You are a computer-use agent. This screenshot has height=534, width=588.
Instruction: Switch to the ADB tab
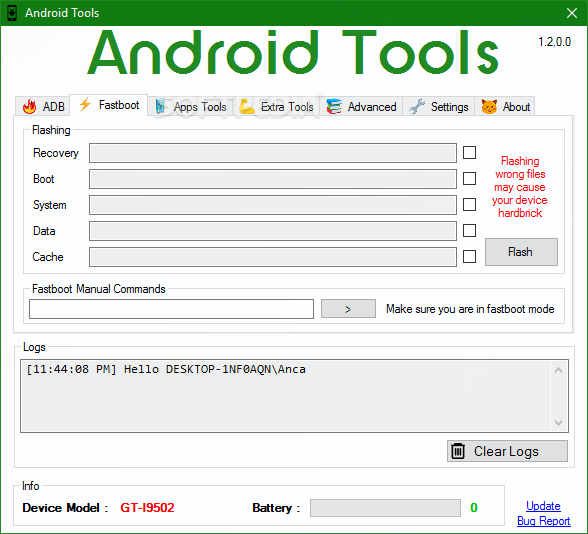[x=43, y=106]
